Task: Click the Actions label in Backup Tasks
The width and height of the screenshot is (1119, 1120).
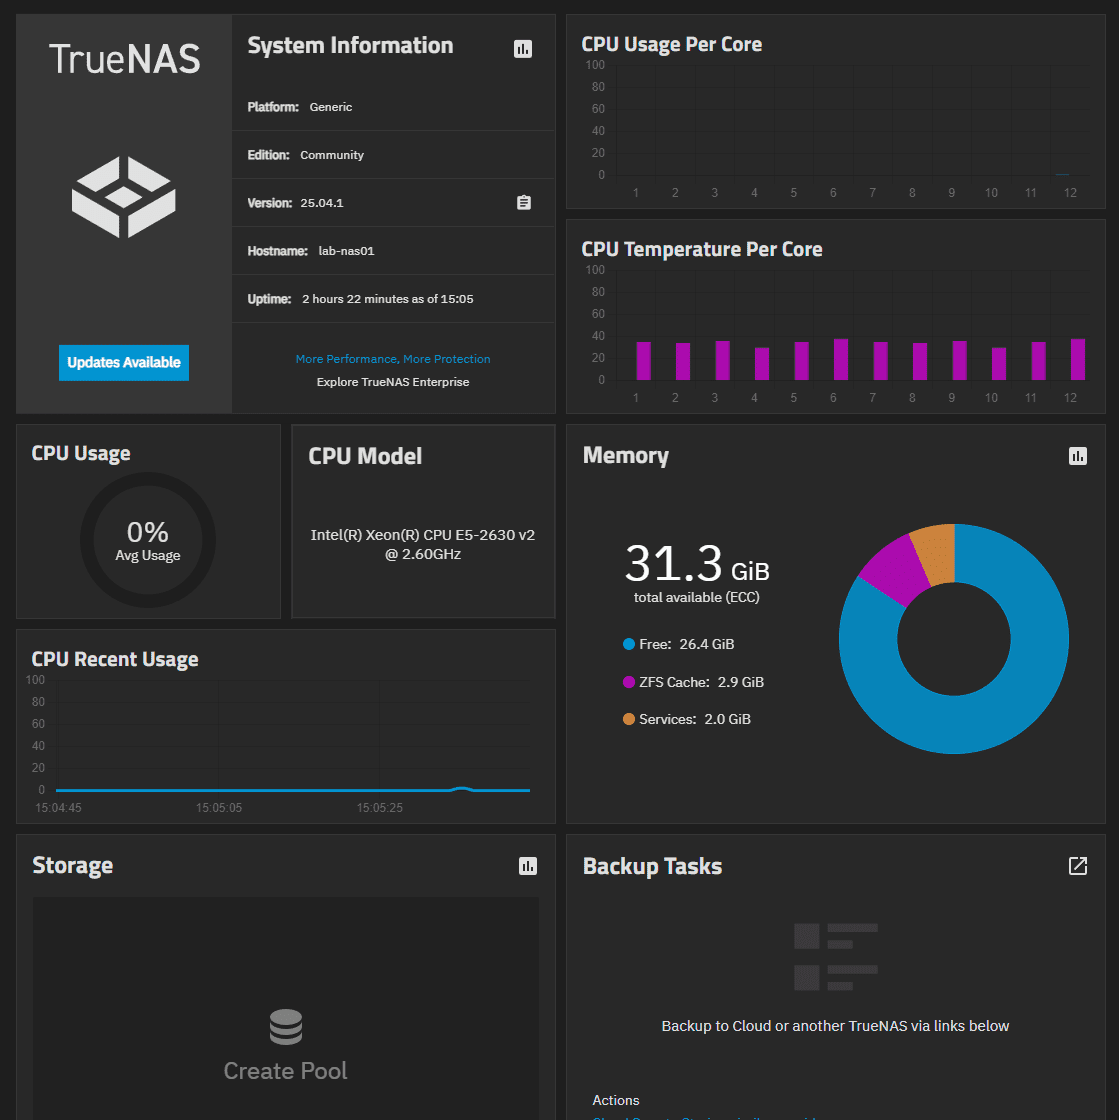Action: 616,1101
